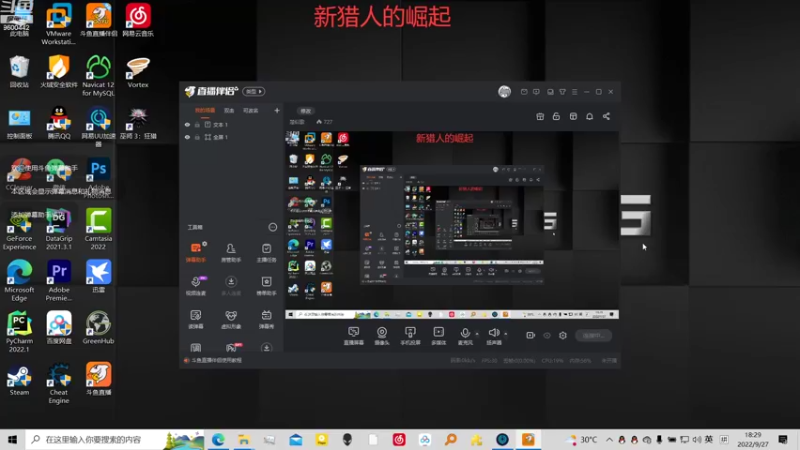
Task: Toggle the preview eye icon in bottom bar
Action: coord(547,335)
